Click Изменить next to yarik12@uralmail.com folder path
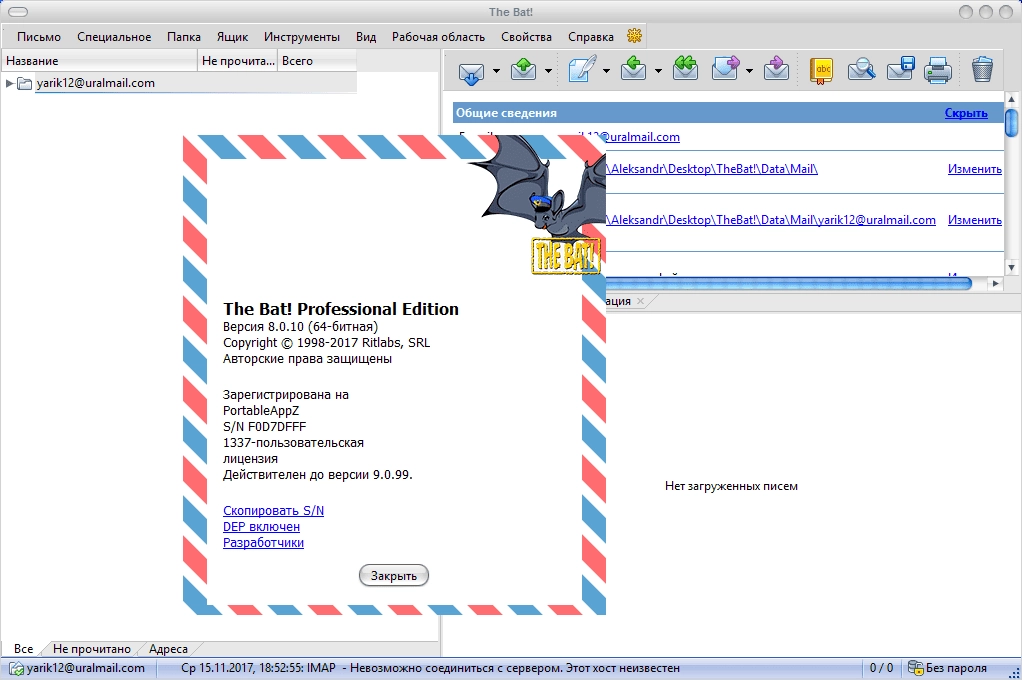This screenshot has height=680, width=1022. point(974,220)
